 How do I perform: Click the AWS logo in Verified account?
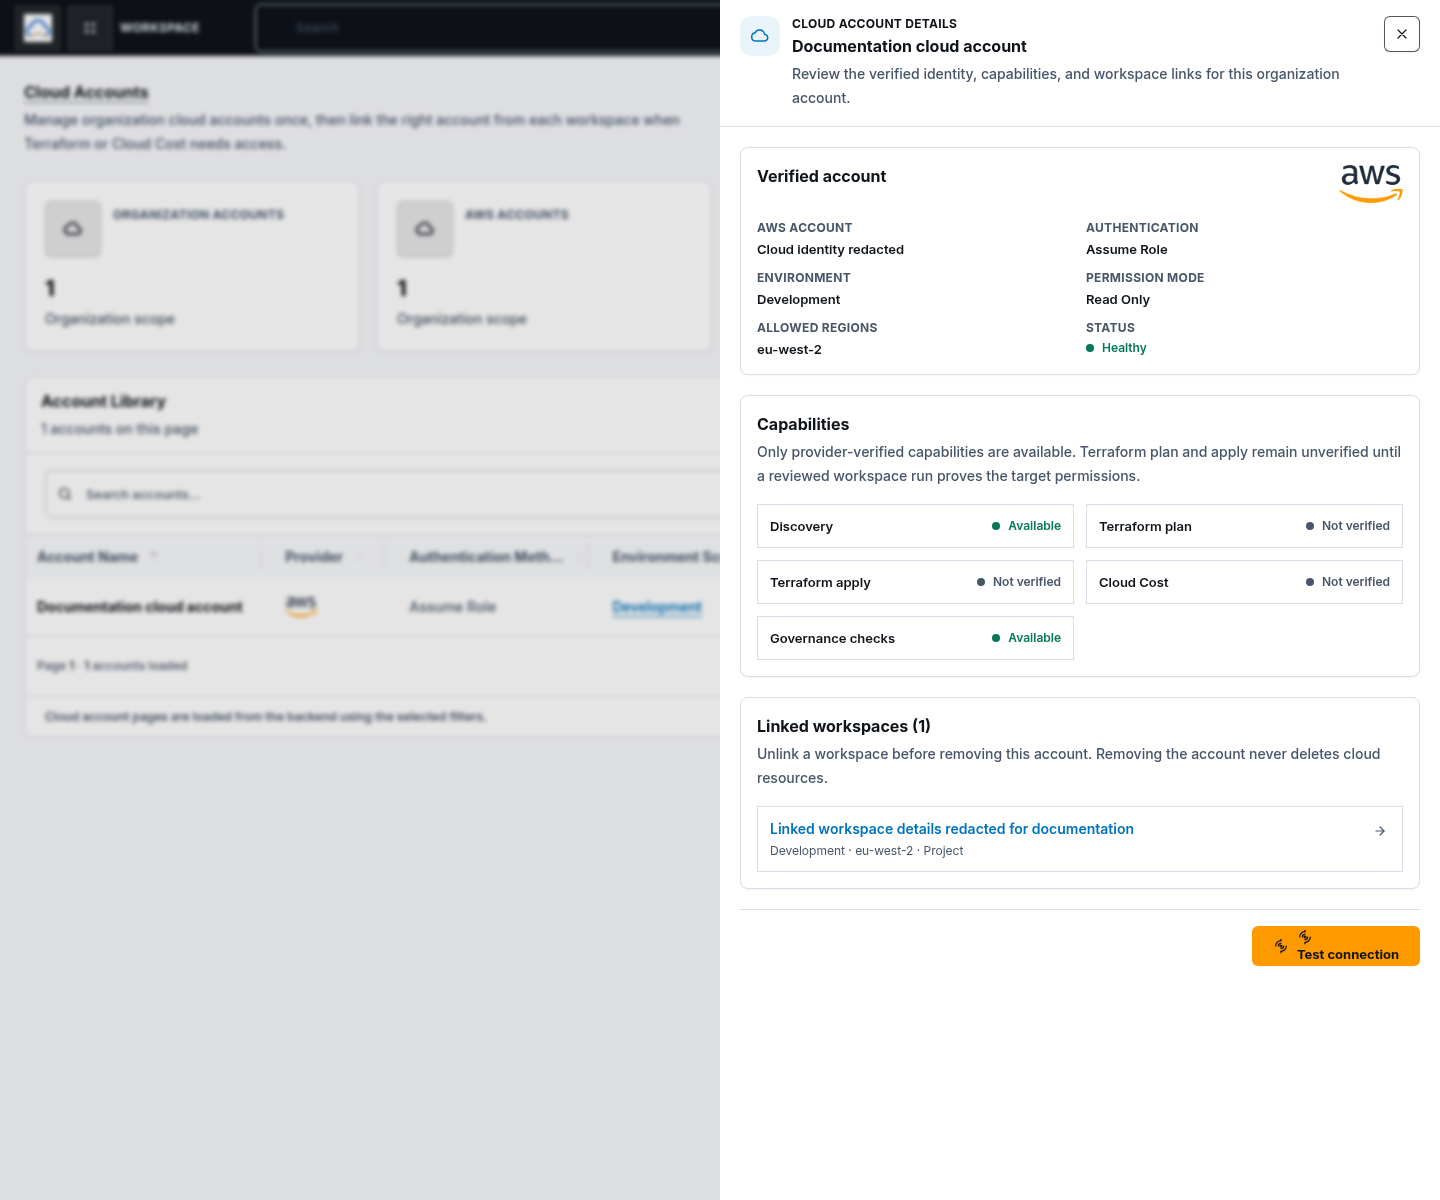[1371, 183]
